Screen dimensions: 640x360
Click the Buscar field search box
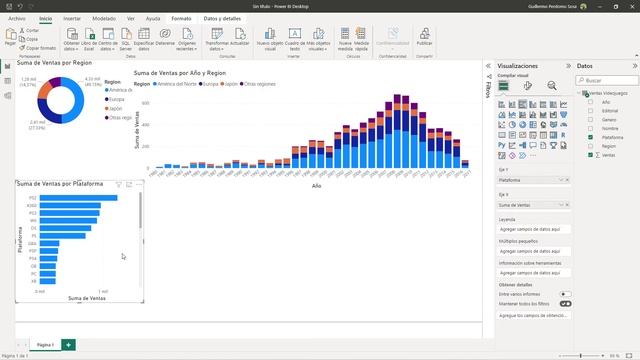click(x=607, y=80)
